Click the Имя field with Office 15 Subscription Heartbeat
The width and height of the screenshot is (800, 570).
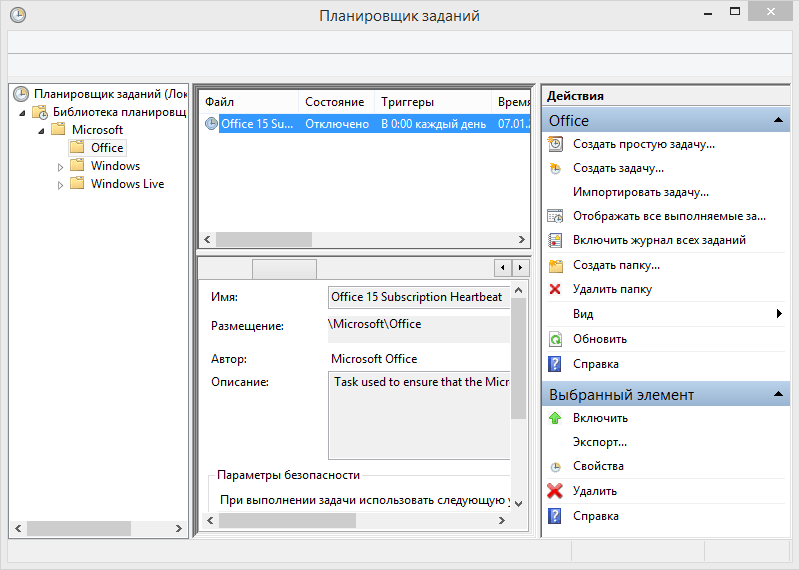tap(418, 297)
